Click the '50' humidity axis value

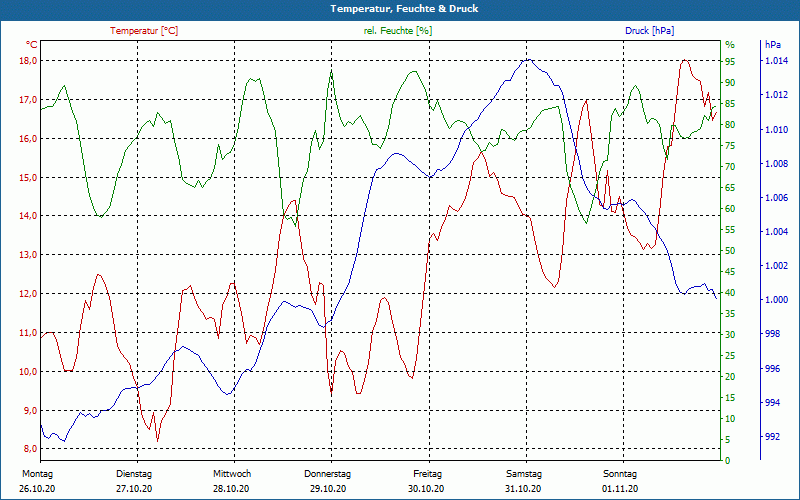730,251
